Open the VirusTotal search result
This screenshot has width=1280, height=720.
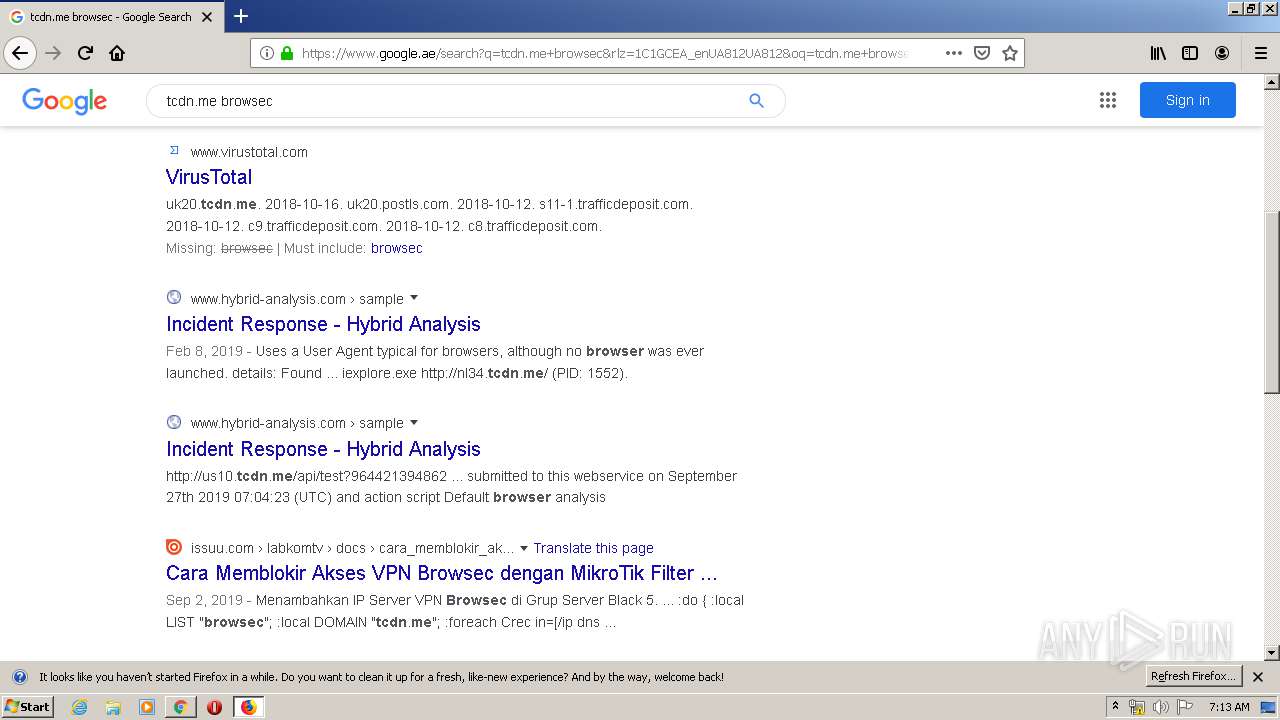click(x=209, y=177)
